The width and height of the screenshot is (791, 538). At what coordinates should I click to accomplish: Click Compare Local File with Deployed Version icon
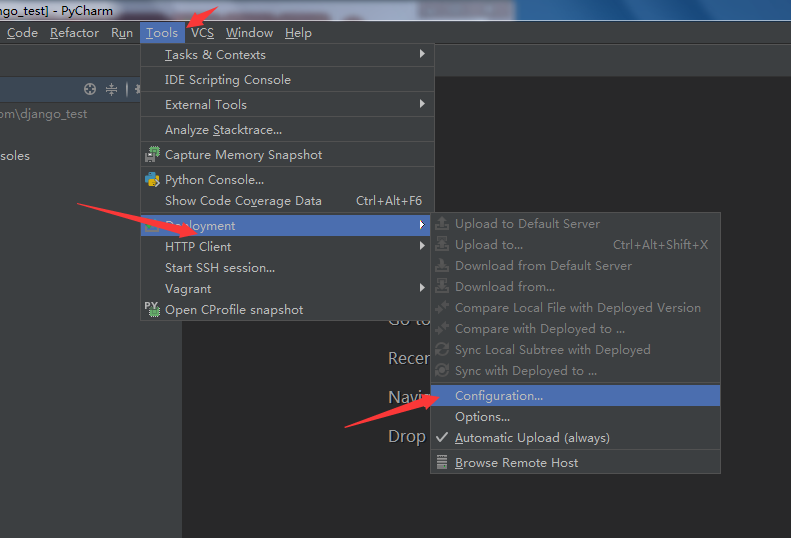coord(442,307)
